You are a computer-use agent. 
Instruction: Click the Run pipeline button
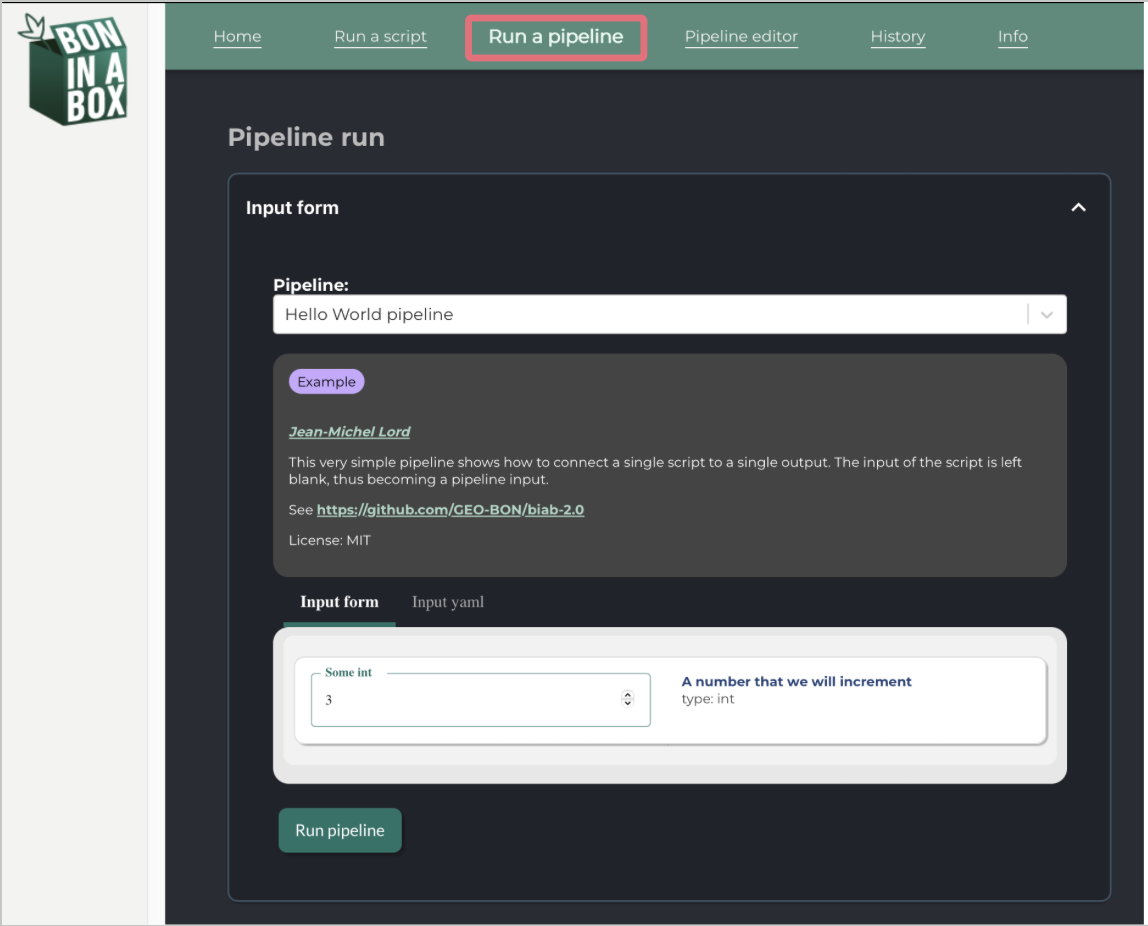340,830
